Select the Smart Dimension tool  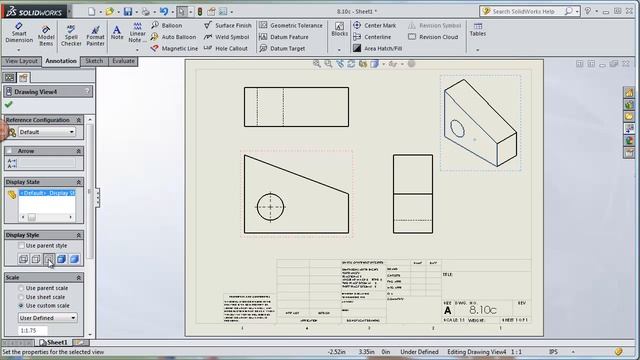pyautogui.click(x=19, y=33)
